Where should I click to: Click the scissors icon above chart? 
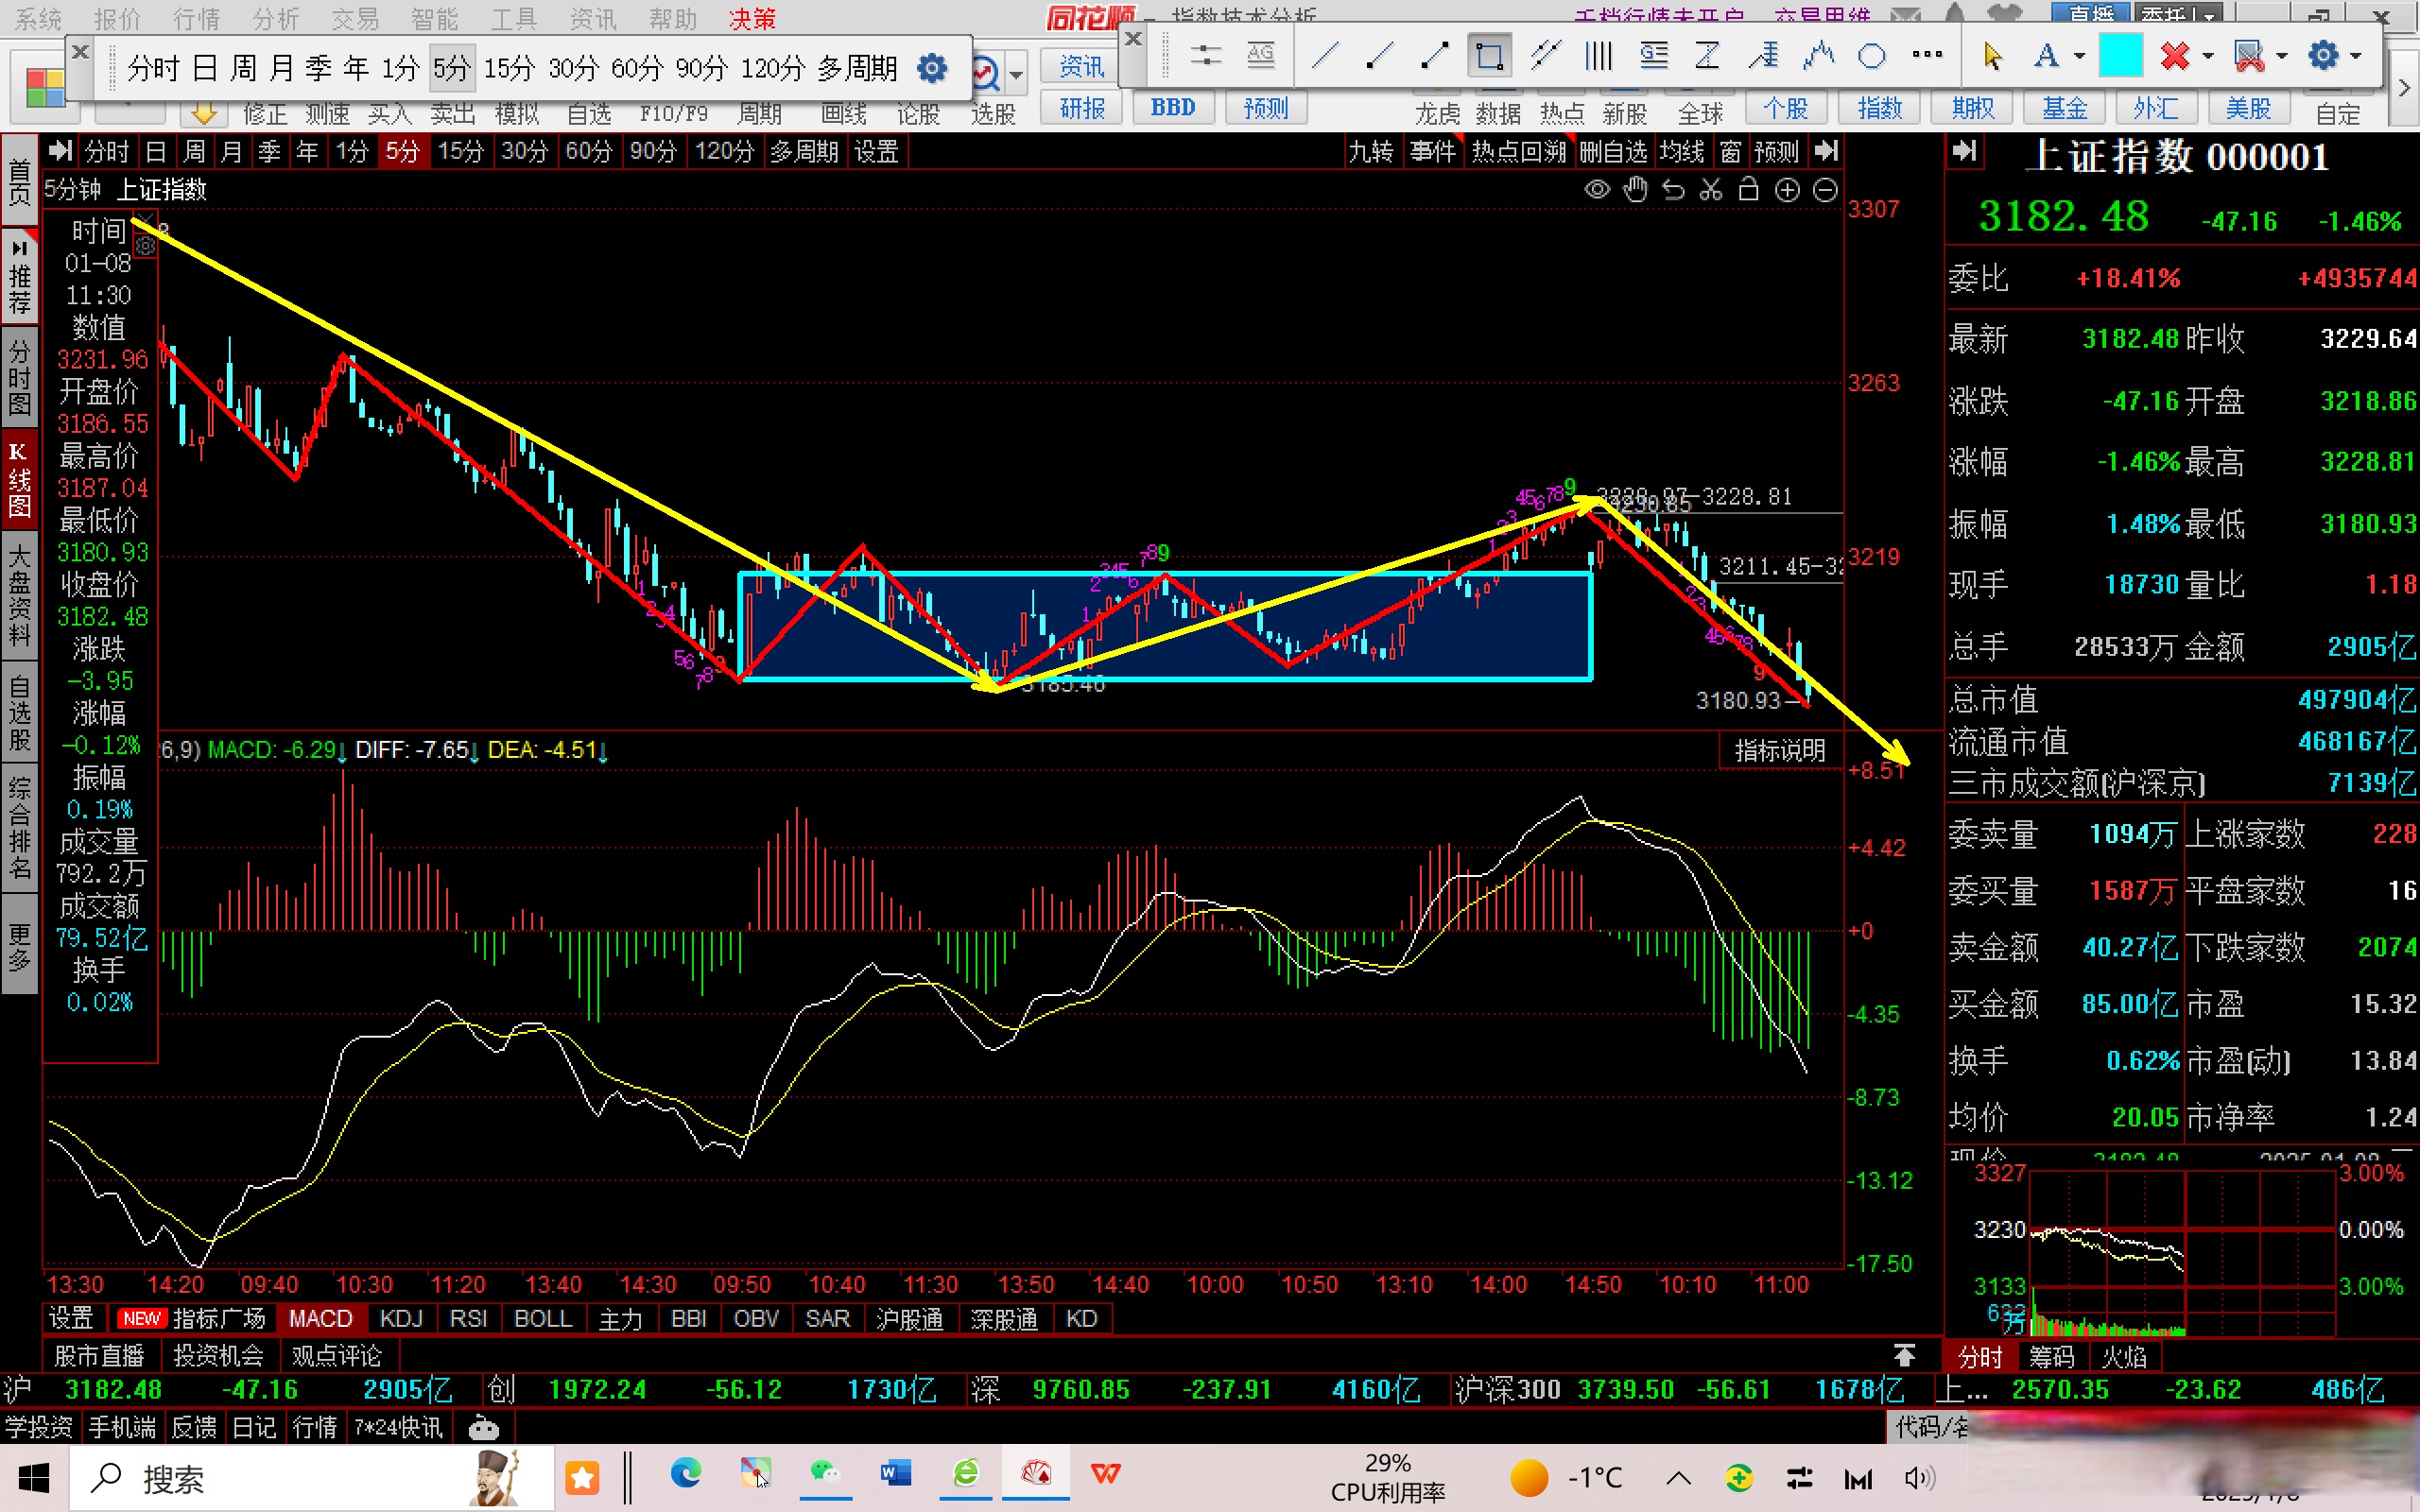pyautogui.click(x=1711, y=190)
